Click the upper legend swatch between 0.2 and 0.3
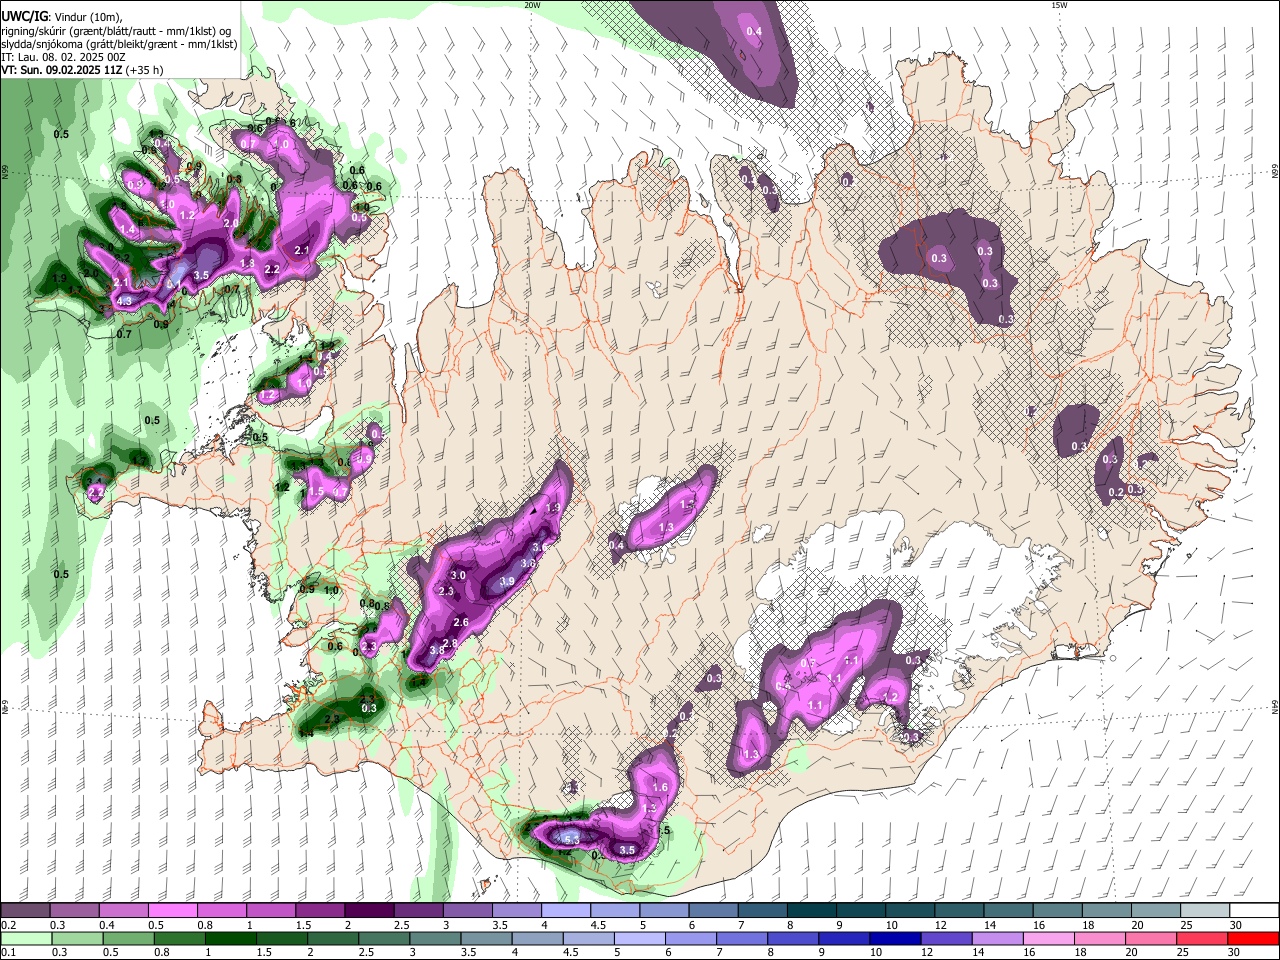This screenshot has height=960, width=1280. pos(25,910)
